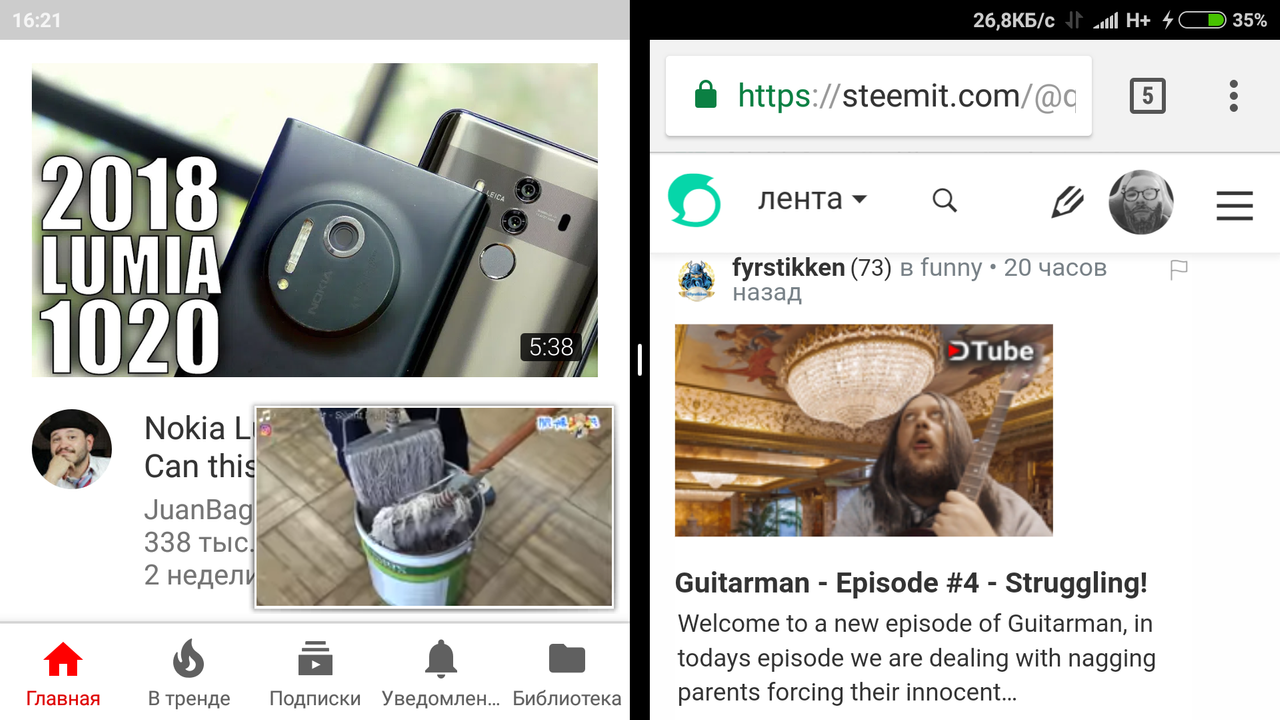This screenshot has height=720, width=1280.
Task: Tap the green padlock security icon
Action: [x=706, y=96]
